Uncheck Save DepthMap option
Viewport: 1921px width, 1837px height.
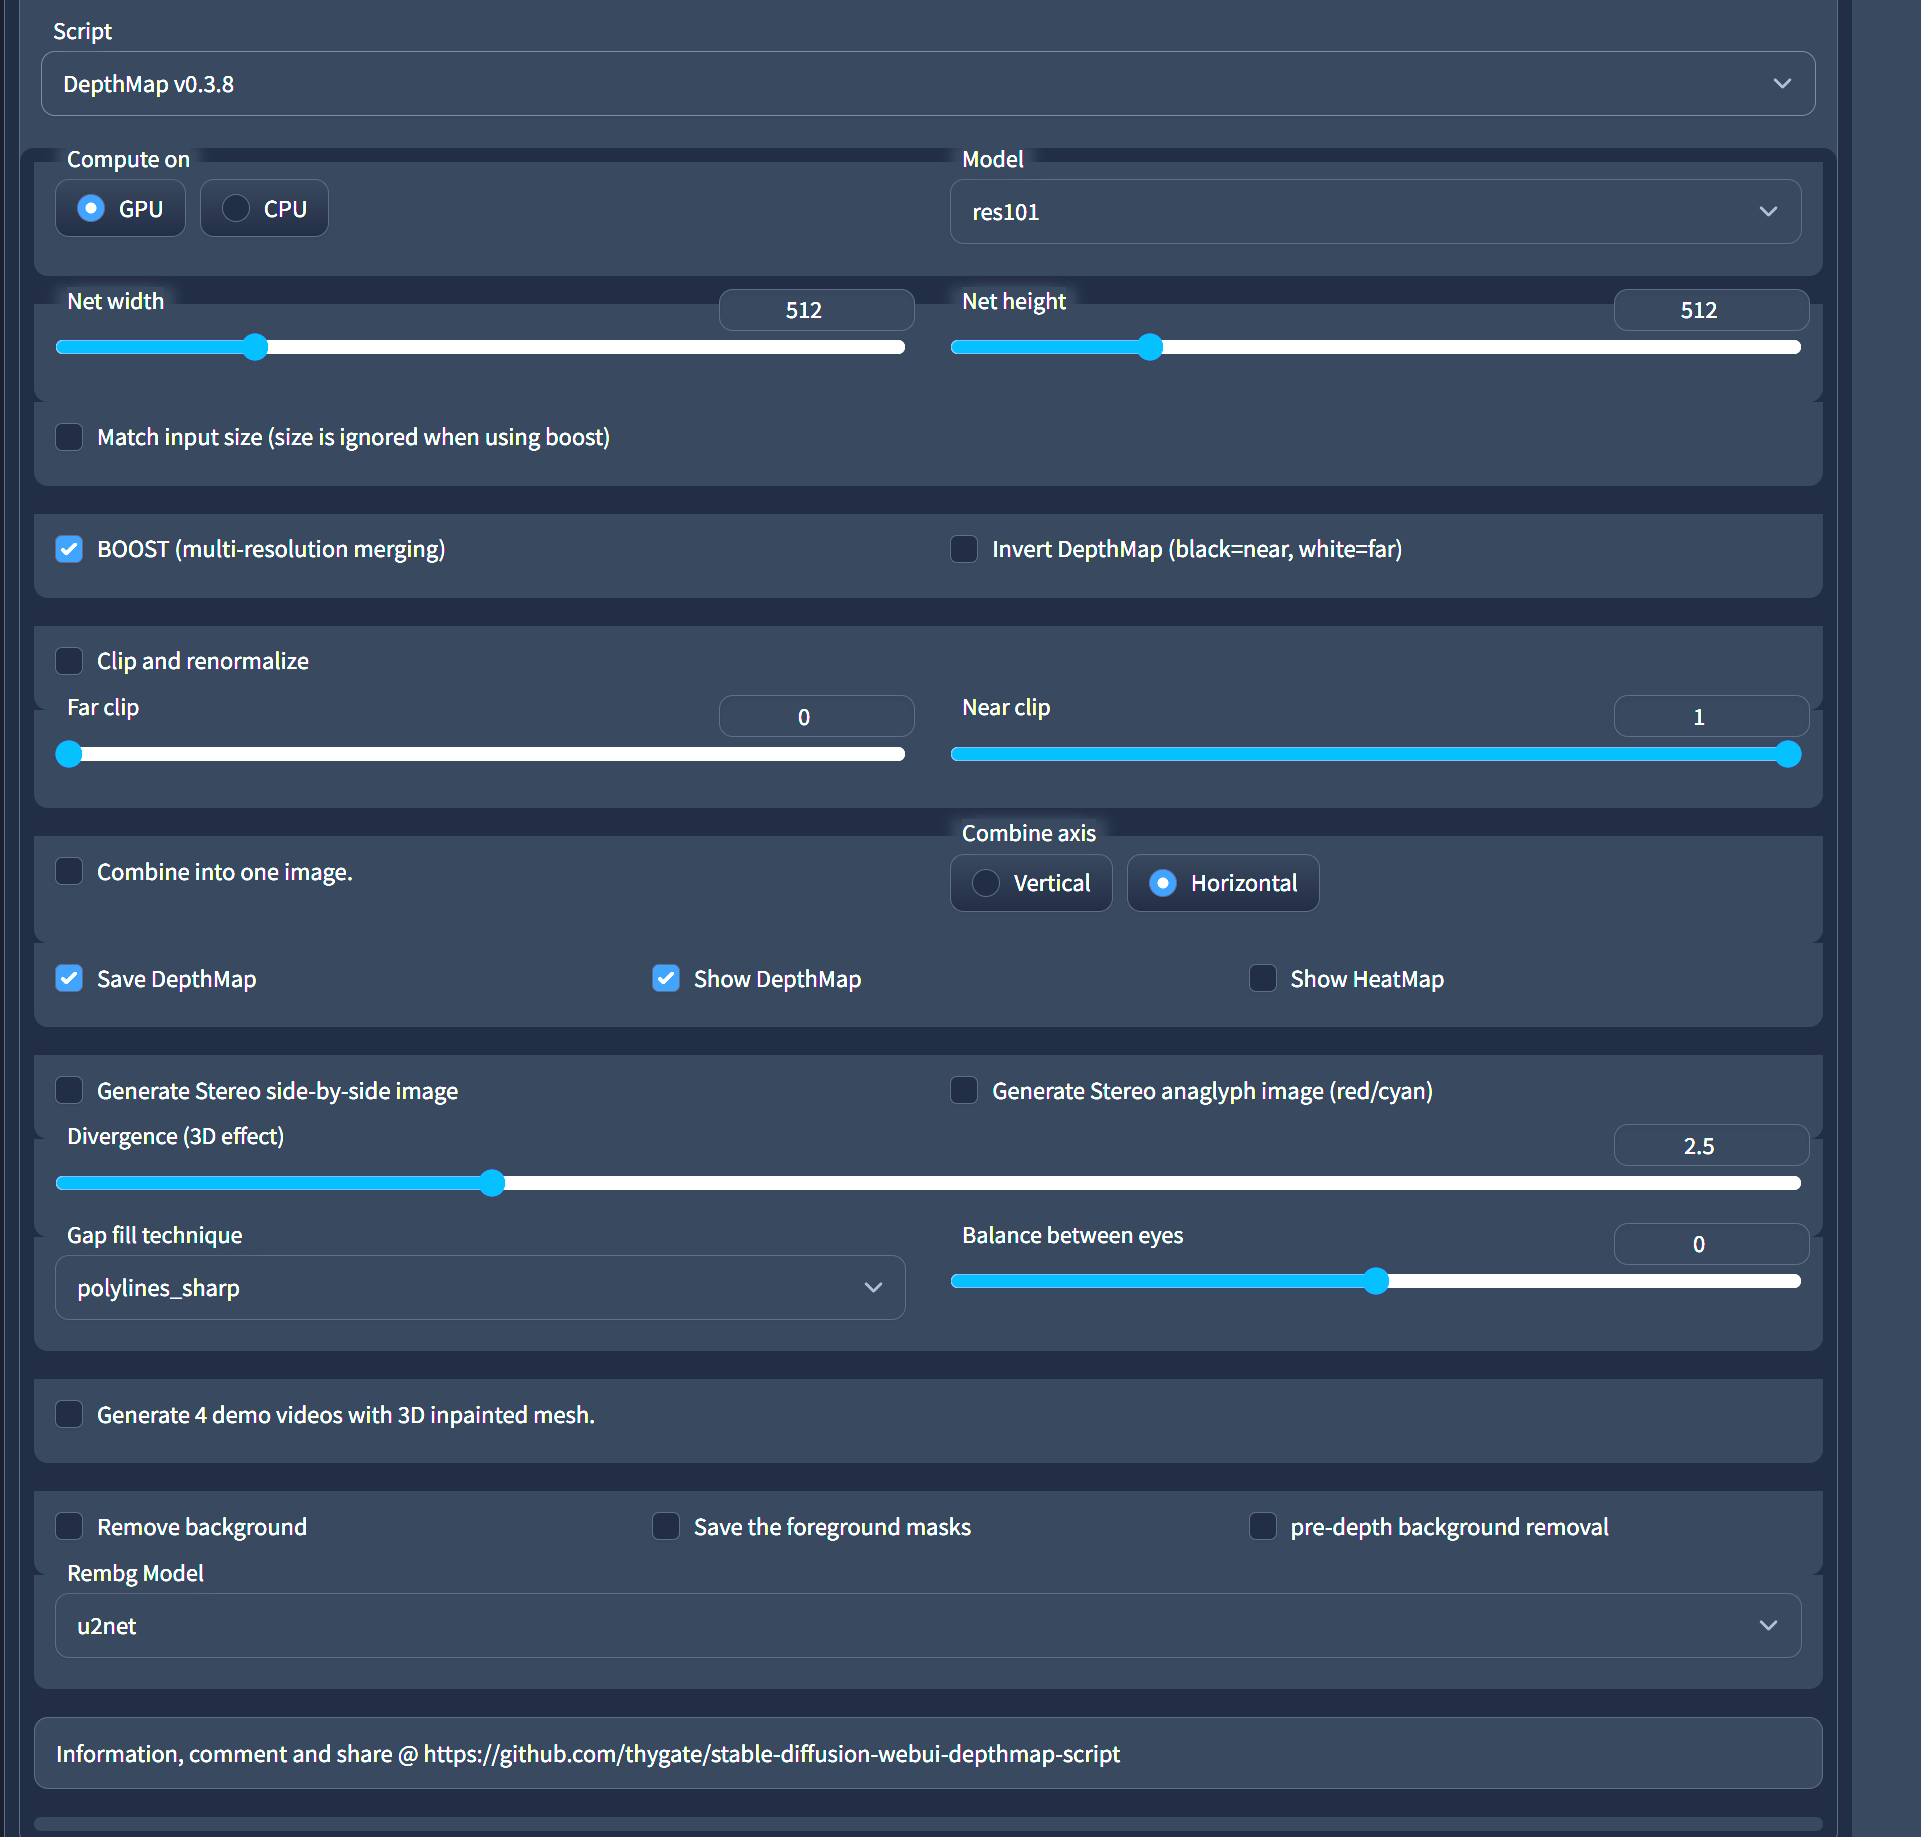coord(69,979)
